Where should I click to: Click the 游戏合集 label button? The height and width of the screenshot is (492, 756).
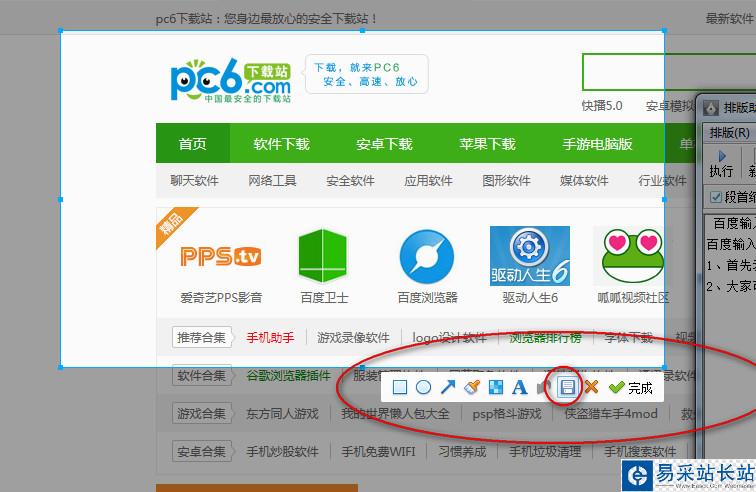(202, 413)
